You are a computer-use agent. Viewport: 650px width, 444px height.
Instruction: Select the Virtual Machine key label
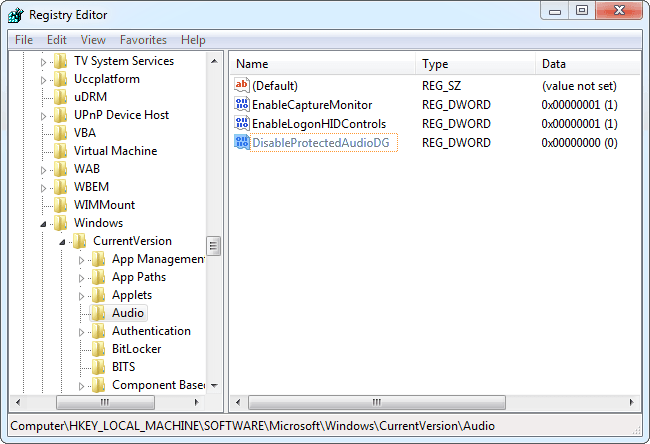(x=115, y=151)
